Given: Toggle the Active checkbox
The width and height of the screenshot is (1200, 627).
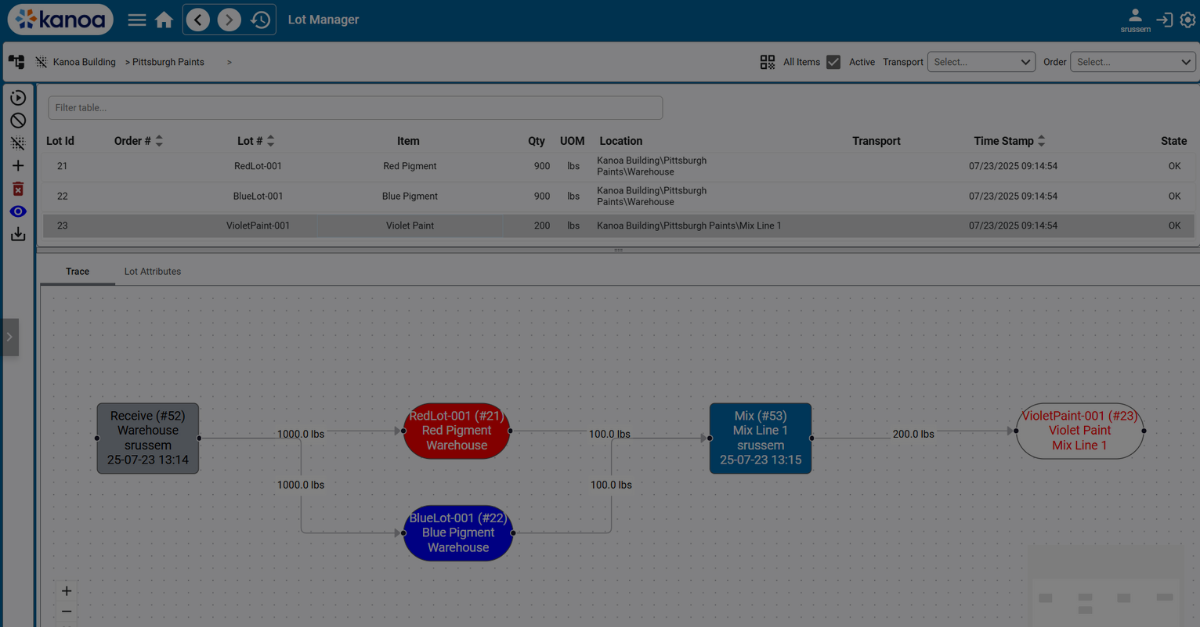Looking at the screenshot, I should coord(833,62).
